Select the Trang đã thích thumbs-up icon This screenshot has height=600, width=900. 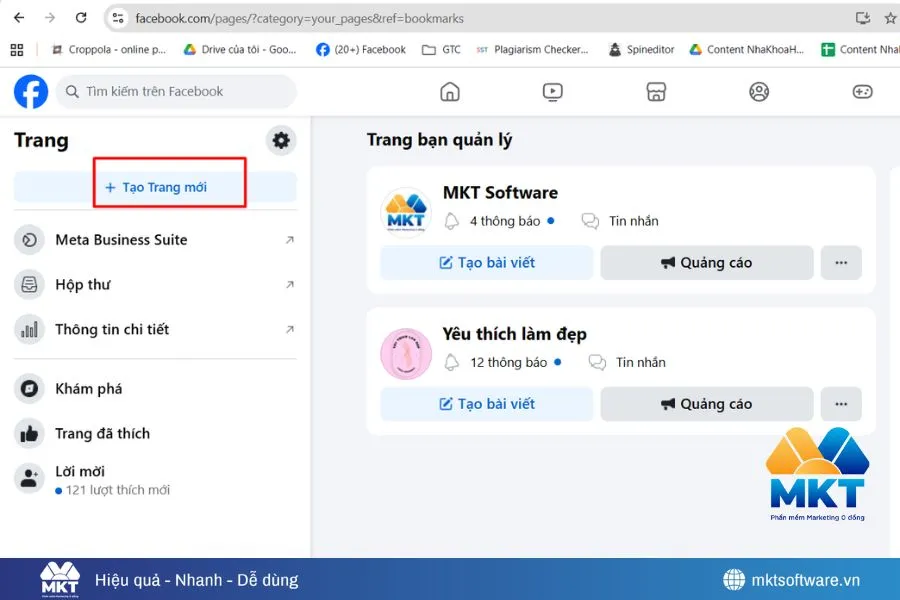click(x=27, y=433)
